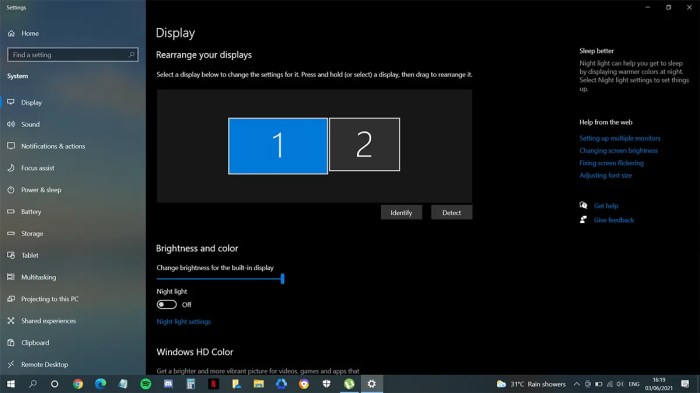The width and height of the screenshot is (700, 393).
Task: Open Night light settings link
Action: click(183, 322)
